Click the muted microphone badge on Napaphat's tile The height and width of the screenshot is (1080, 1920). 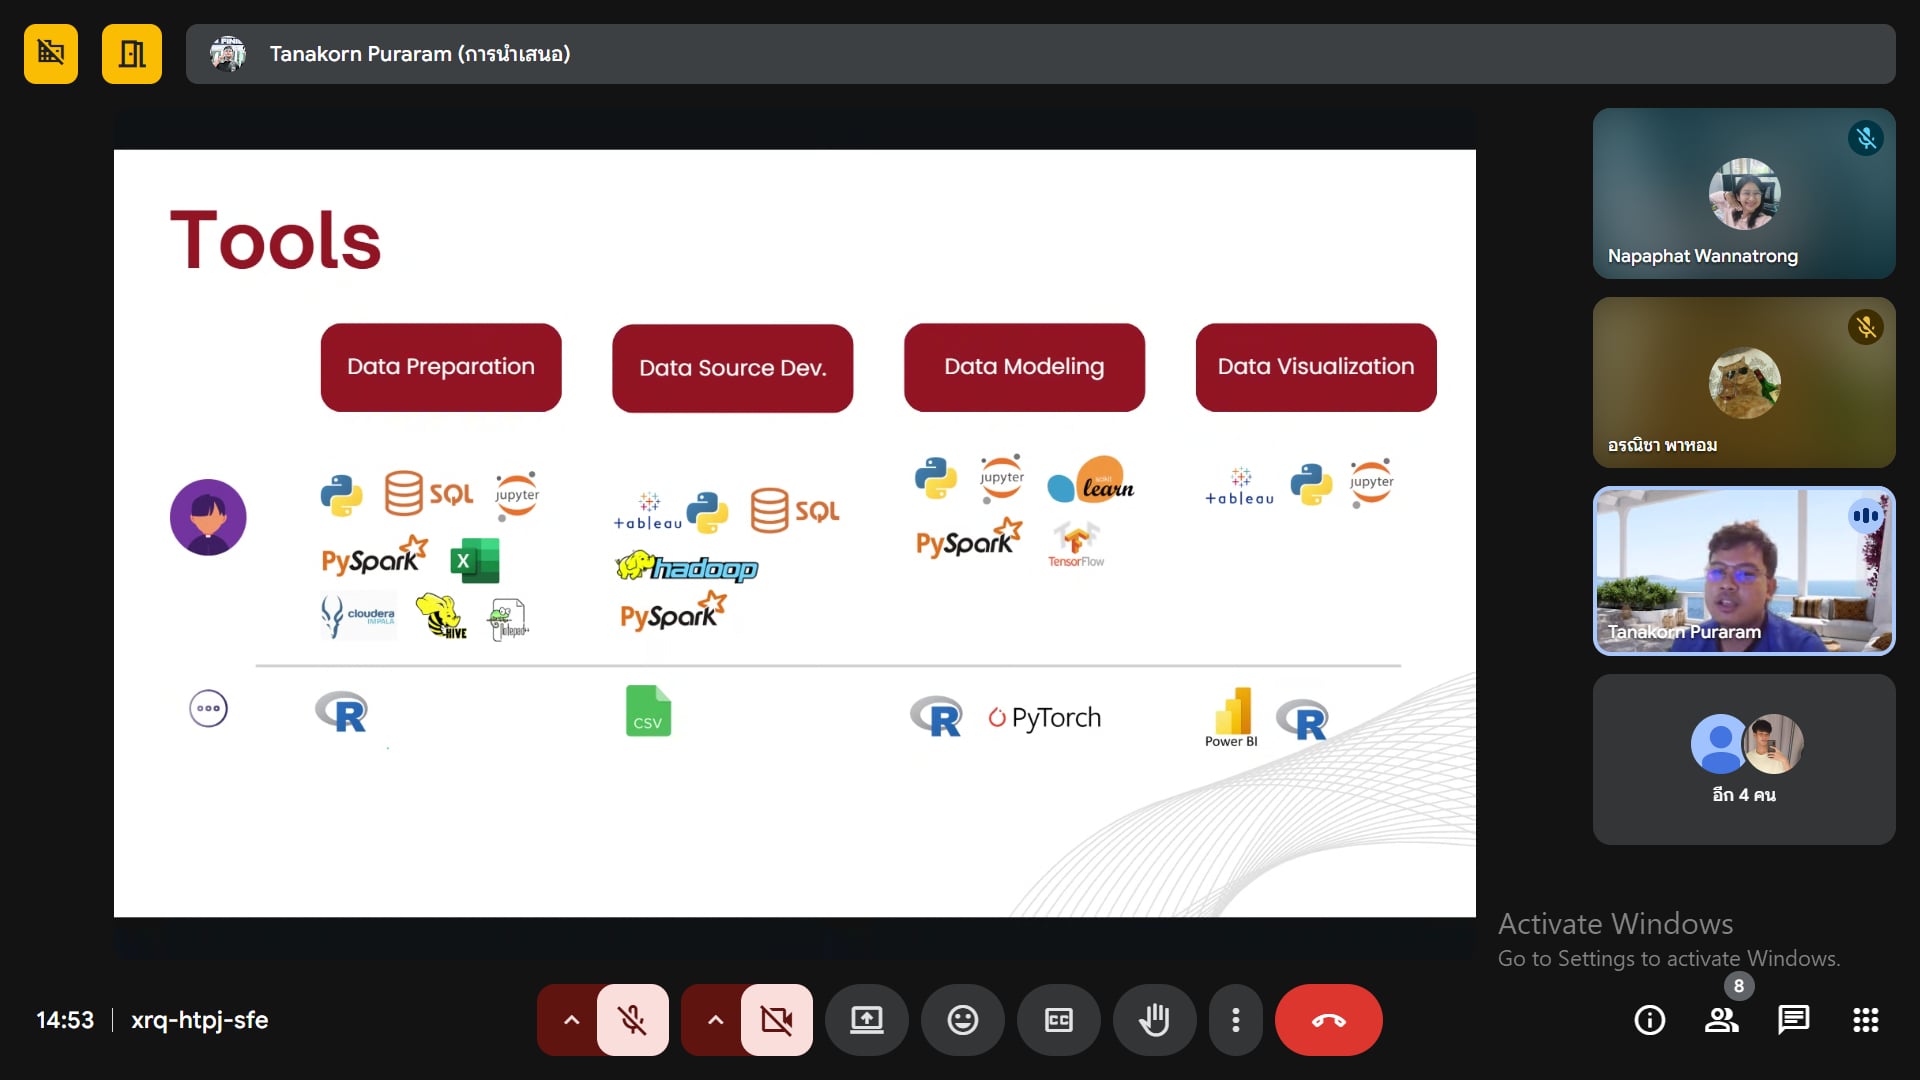1866,138
